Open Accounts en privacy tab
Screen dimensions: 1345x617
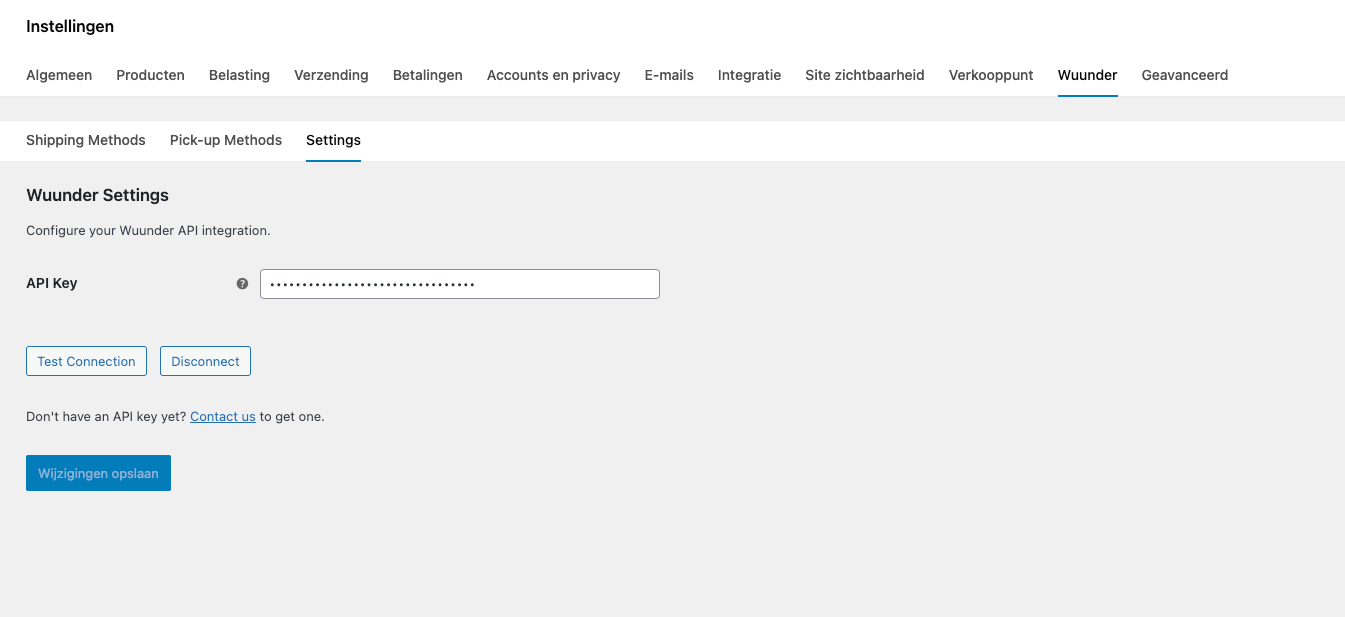click(x=553, y=75)
